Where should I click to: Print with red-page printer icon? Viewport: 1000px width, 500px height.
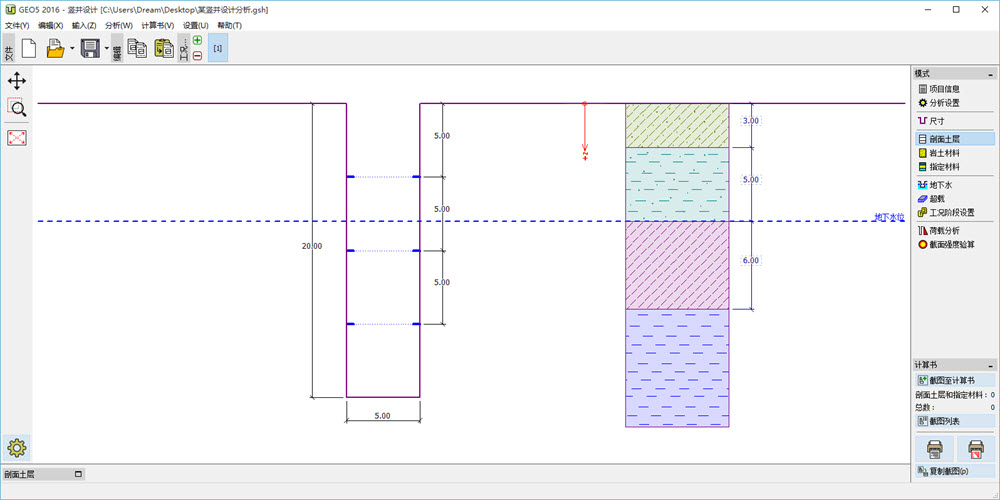(975, 450)
